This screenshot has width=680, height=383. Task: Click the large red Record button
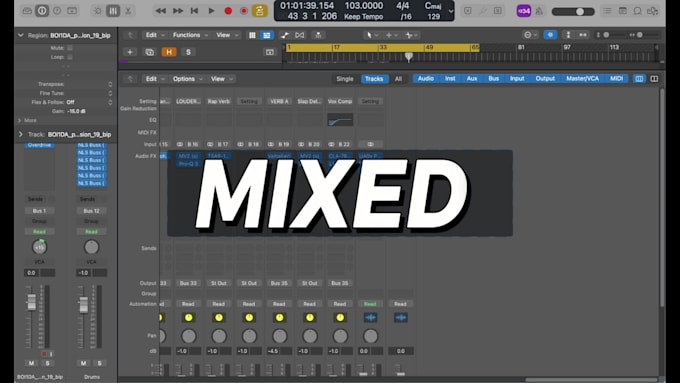(x=228, y=11)
